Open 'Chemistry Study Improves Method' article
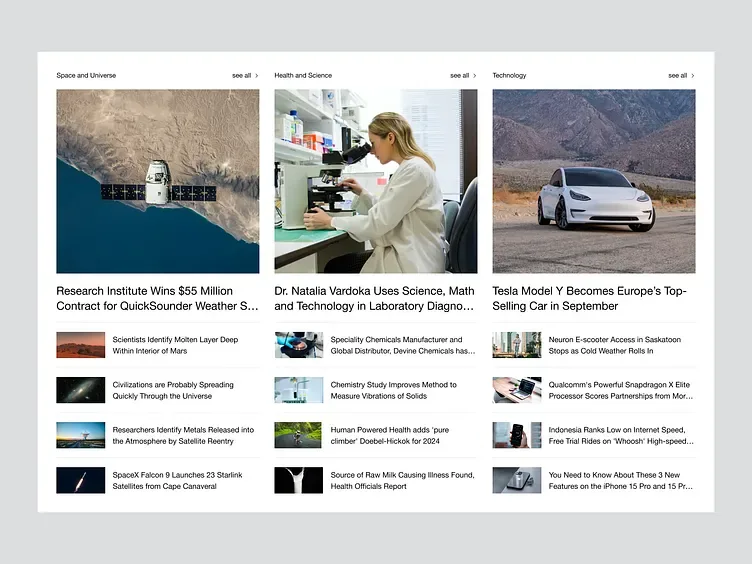752x564 pixels. [x=394, y=390]
